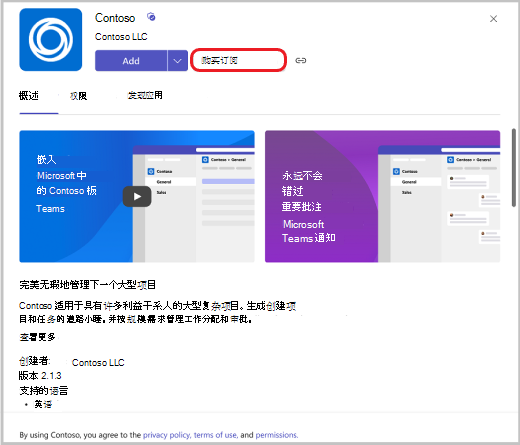The height and width of the screenshot is (445, 520).
Task: Switch to the 概述 tab
Action: tap(29, 96)
